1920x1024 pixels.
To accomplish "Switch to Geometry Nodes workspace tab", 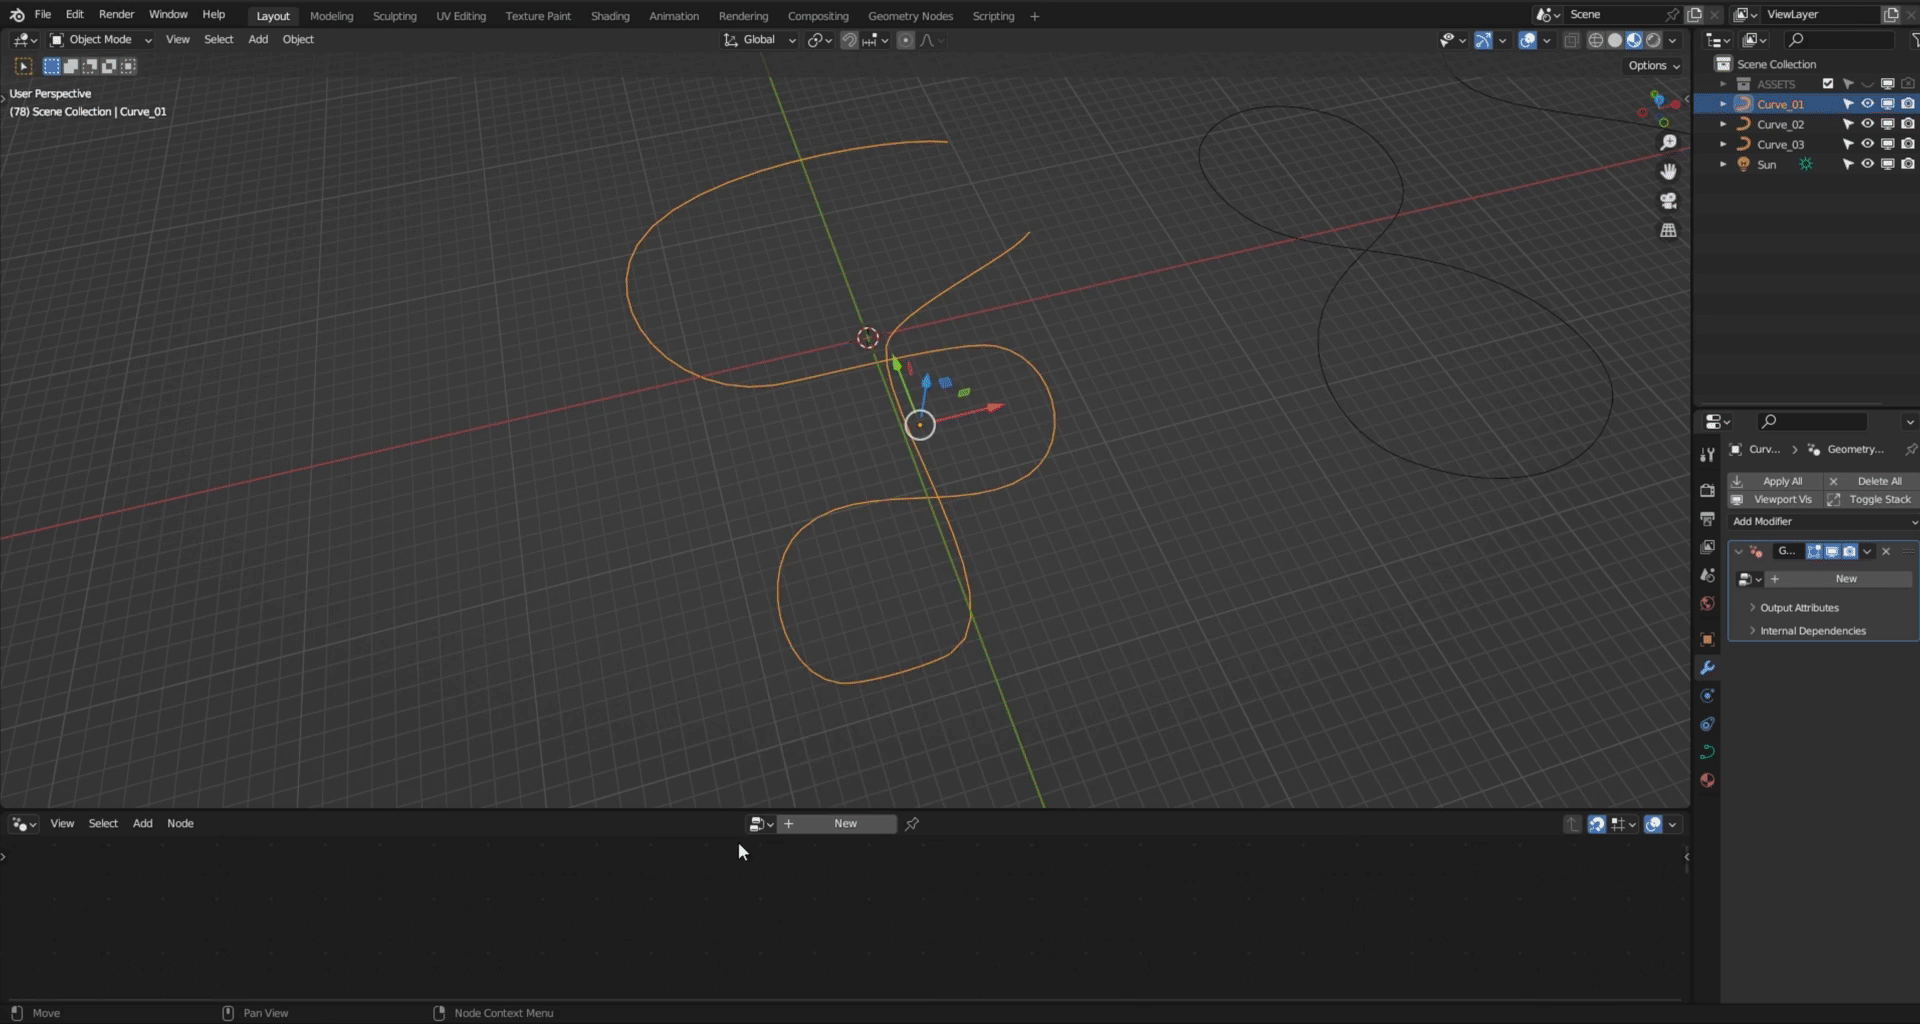I will tap(910, 16).
